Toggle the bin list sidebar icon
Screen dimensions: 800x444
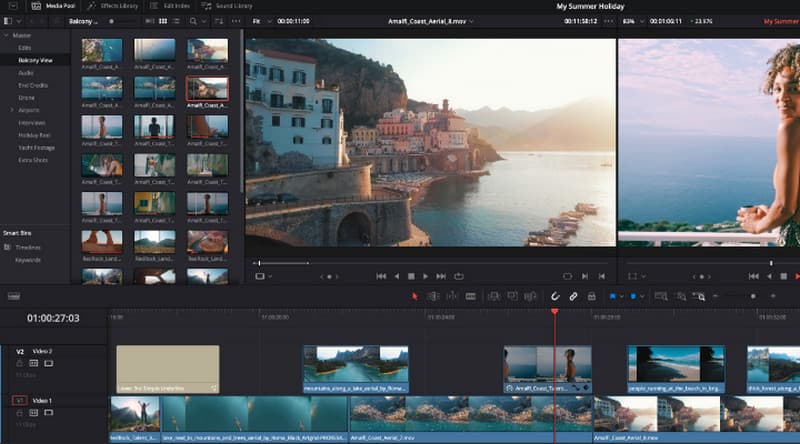pos(8,21)
